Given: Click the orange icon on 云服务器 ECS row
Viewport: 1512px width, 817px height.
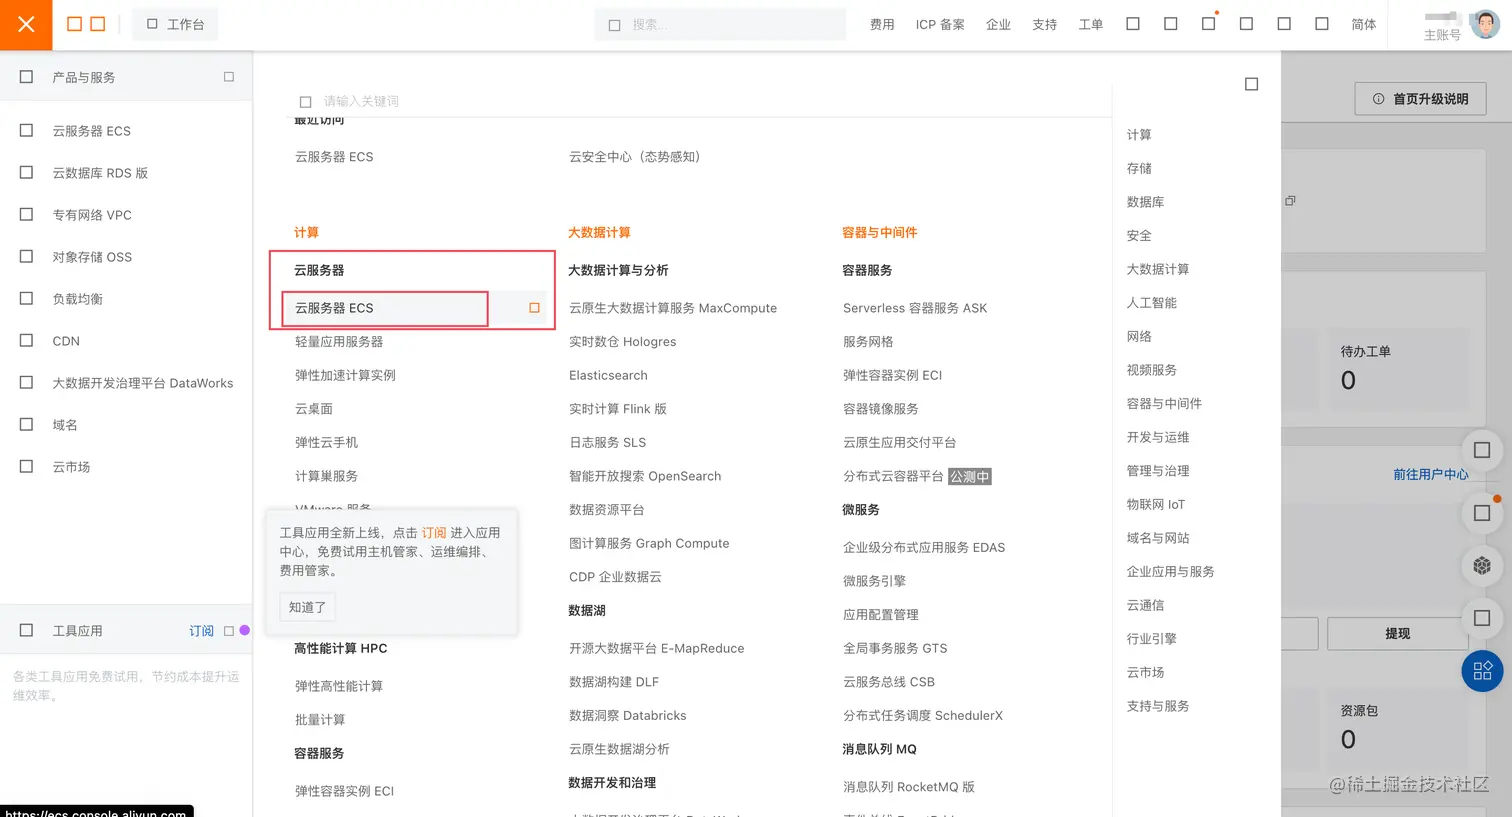Looking at the screenshot, I should click(534, 308).
